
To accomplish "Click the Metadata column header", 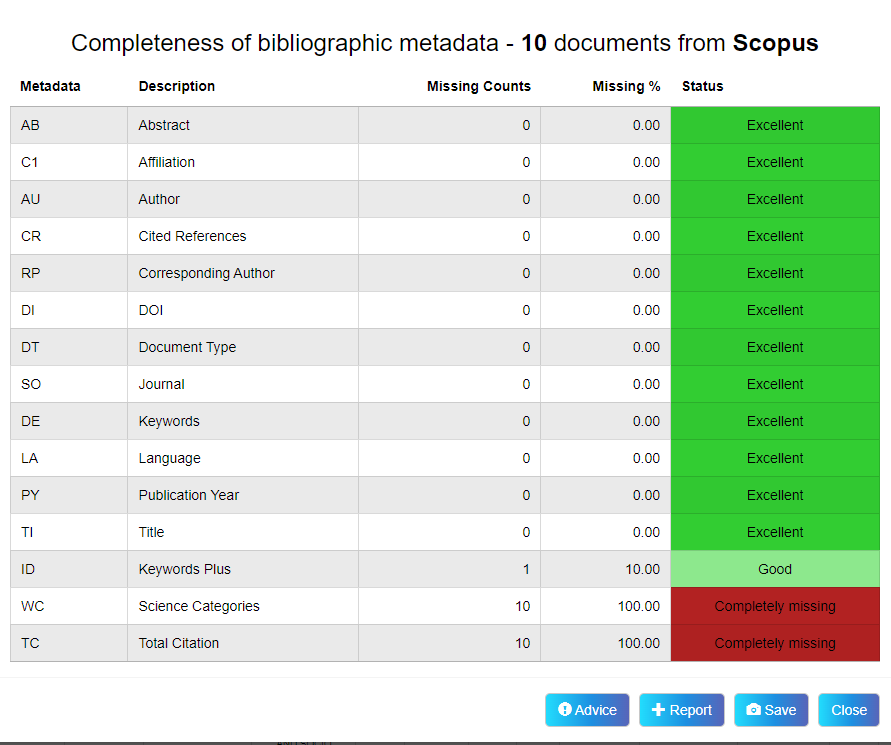I will coord(50,86).
